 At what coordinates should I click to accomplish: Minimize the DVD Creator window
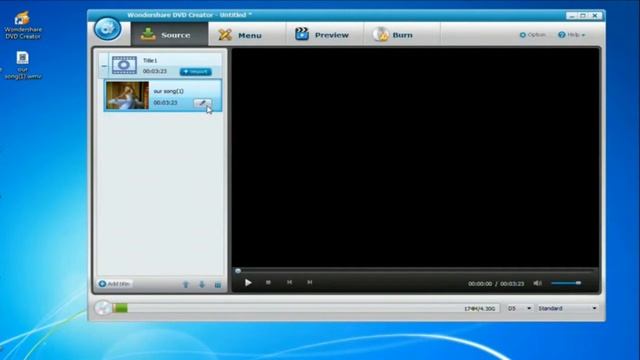point(571,16)
